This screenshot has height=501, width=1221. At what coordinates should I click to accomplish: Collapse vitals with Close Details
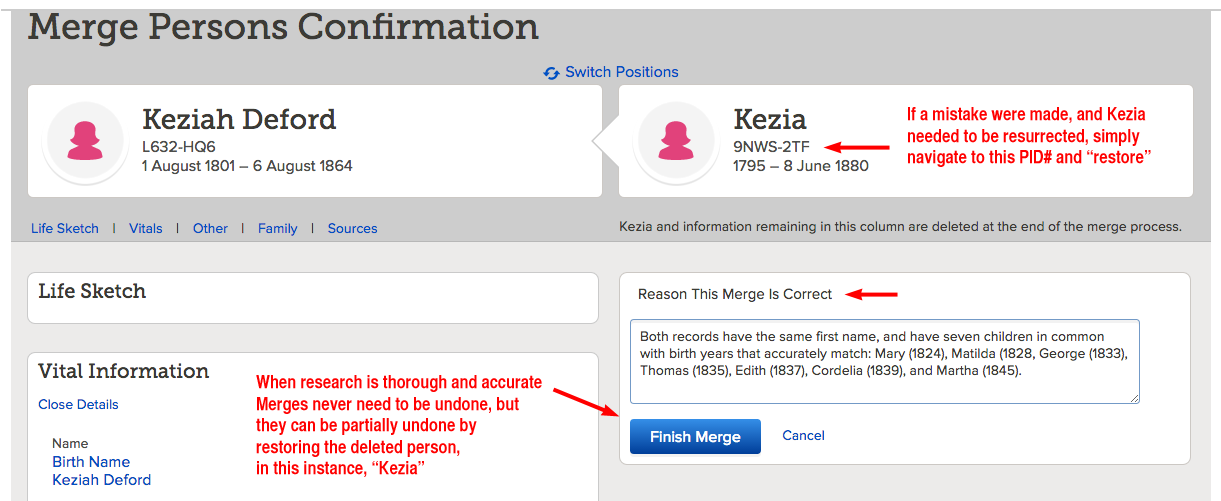click(78, 404)
